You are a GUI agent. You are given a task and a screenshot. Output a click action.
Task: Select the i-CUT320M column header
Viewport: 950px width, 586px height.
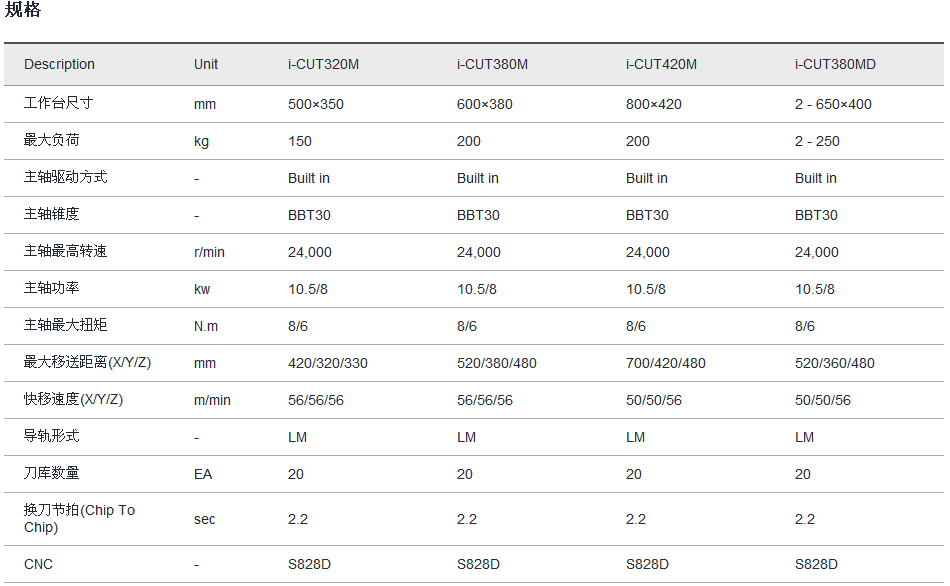(x=323, y=65)
